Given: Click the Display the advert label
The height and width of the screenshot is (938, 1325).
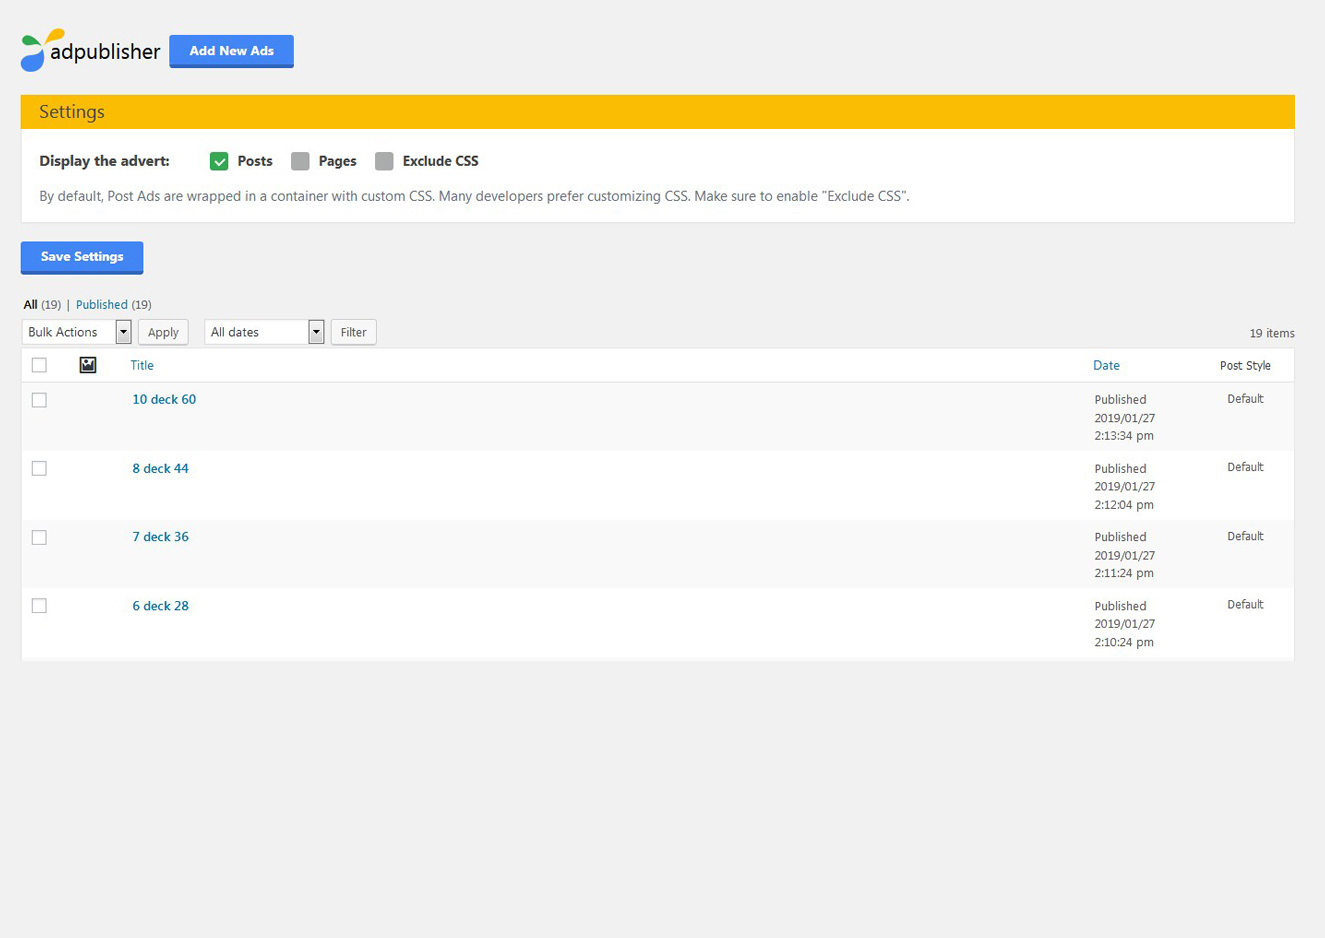Looking at the screenshot, I should click(x=104, y=161).
